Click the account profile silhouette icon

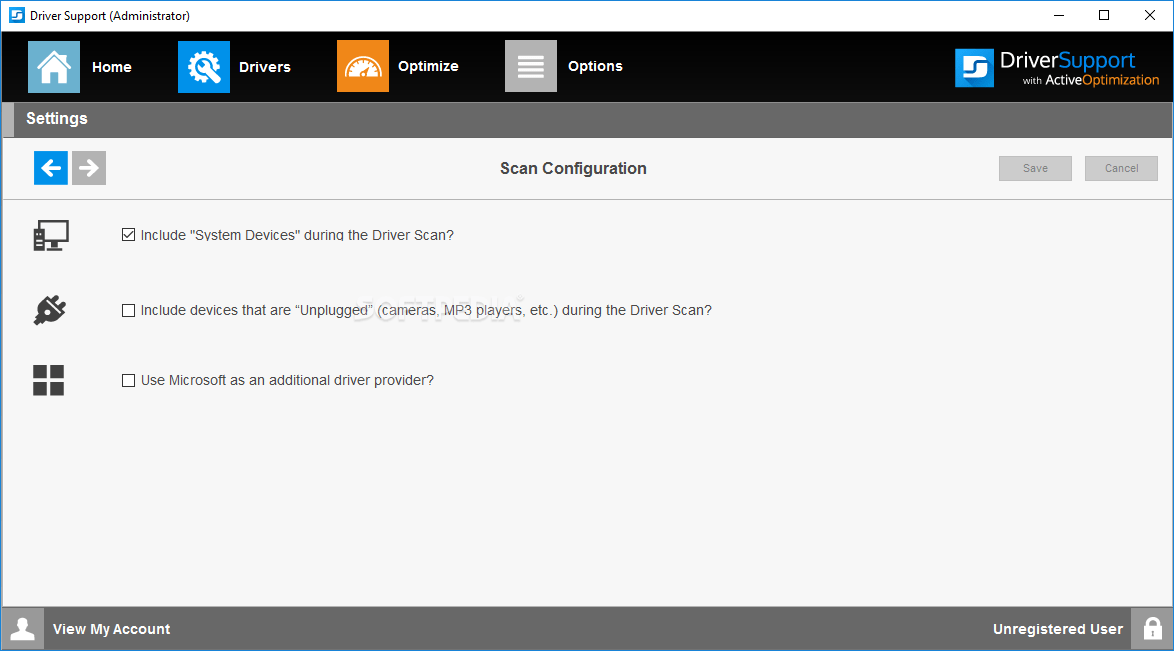pos(22,629)
